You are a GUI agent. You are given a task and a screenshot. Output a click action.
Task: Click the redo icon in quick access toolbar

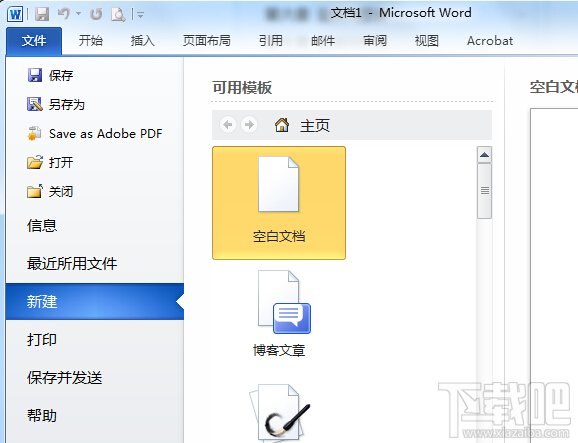[x=96, y=14]
